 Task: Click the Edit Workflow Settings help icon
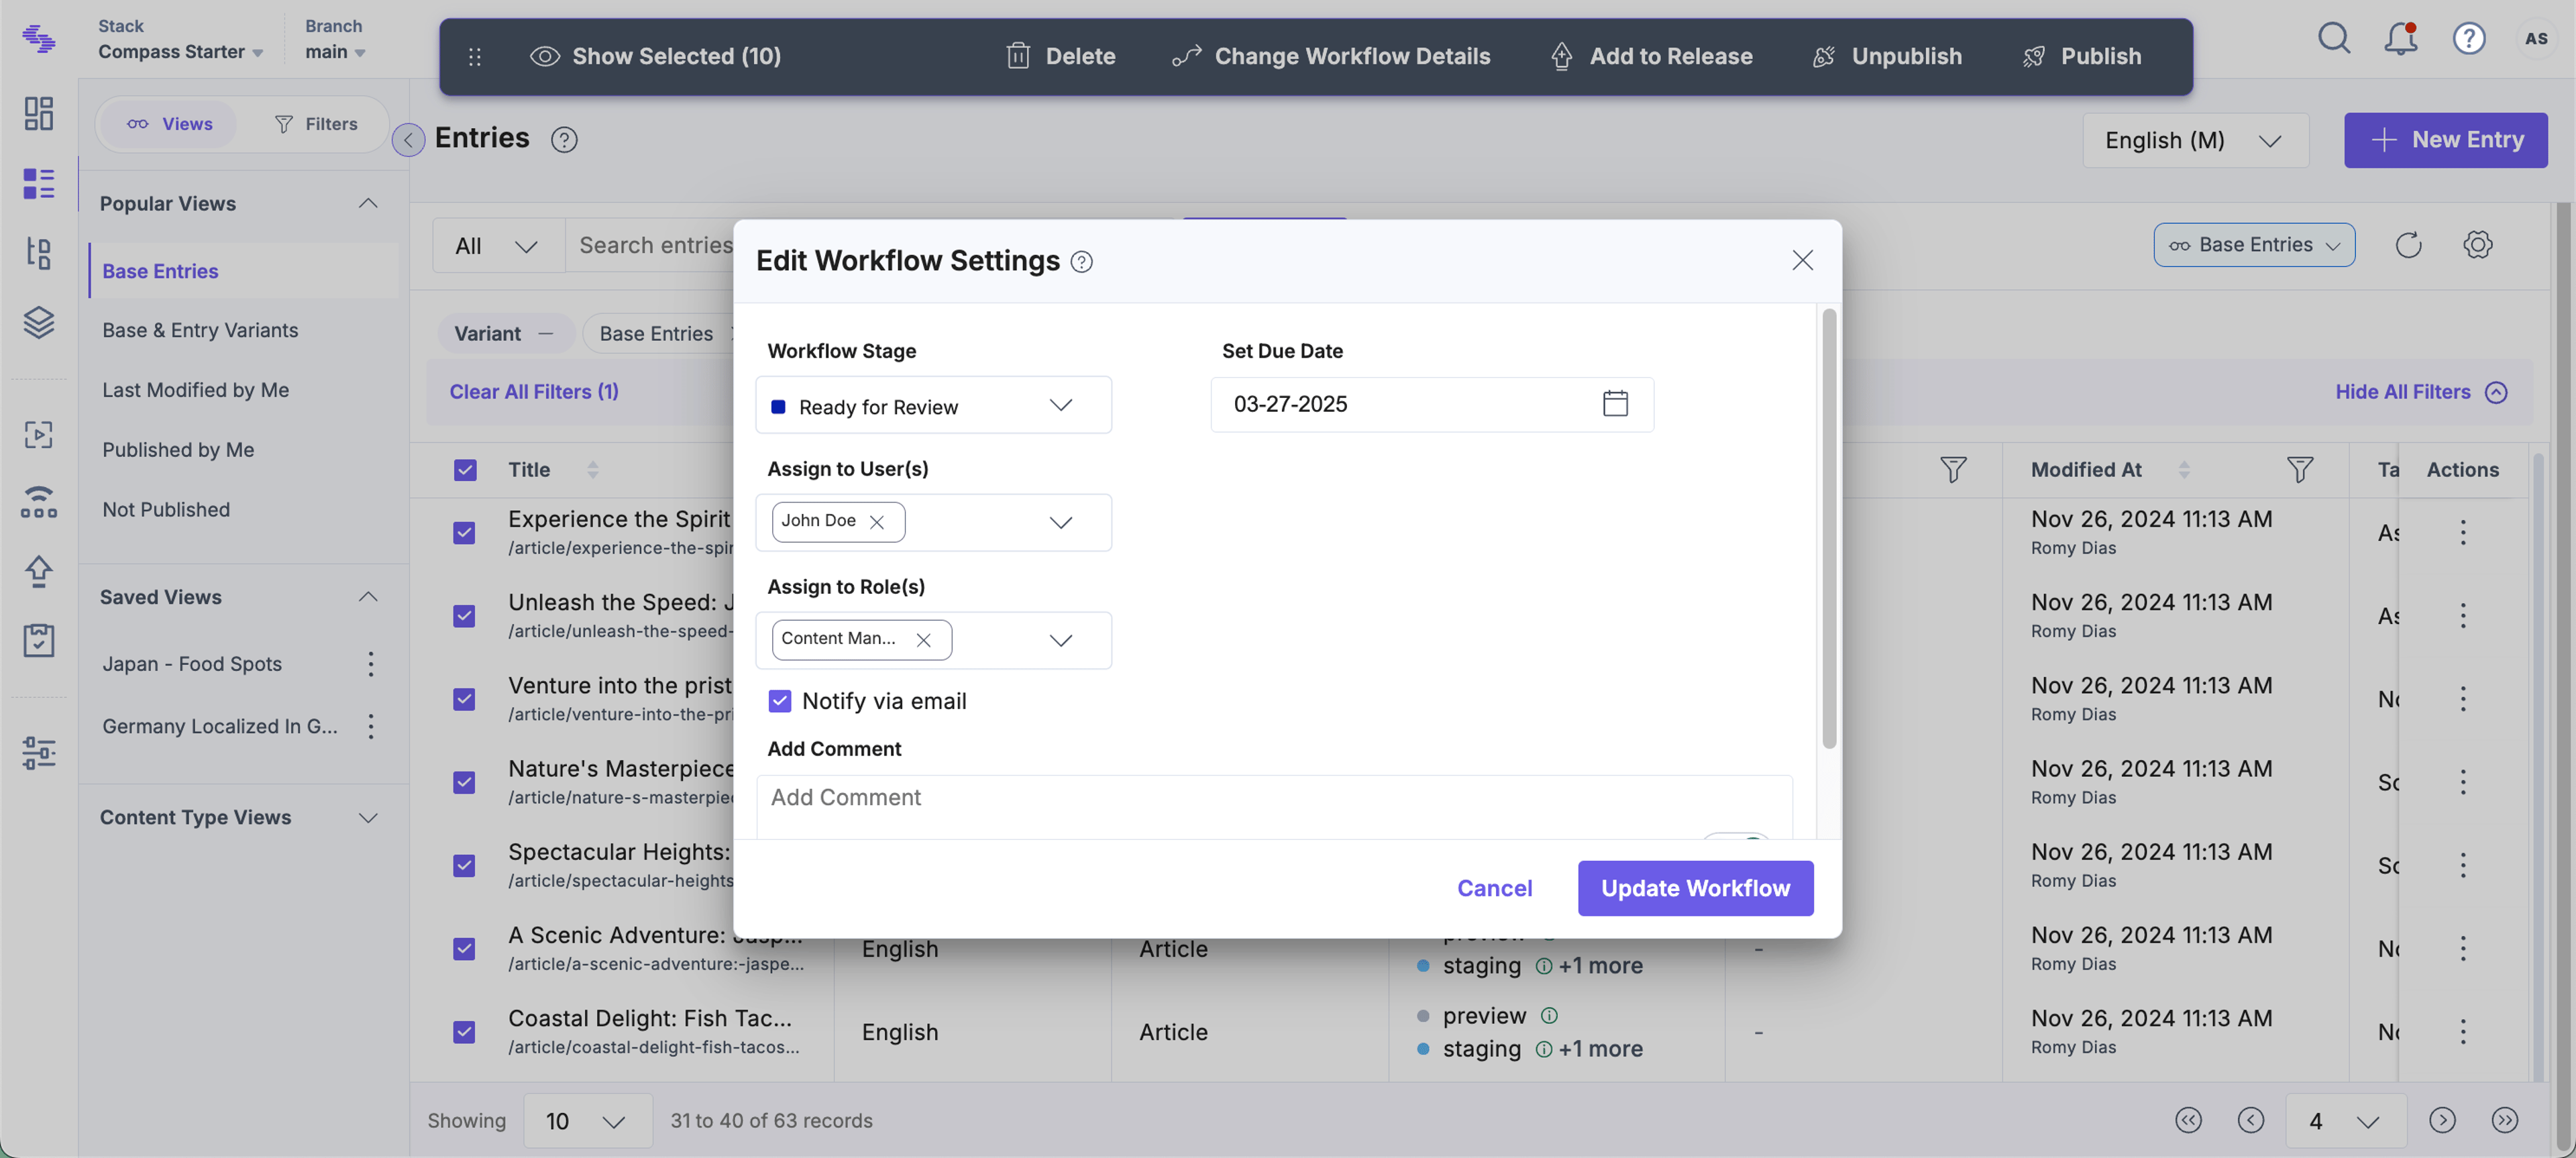[1081, 261]
